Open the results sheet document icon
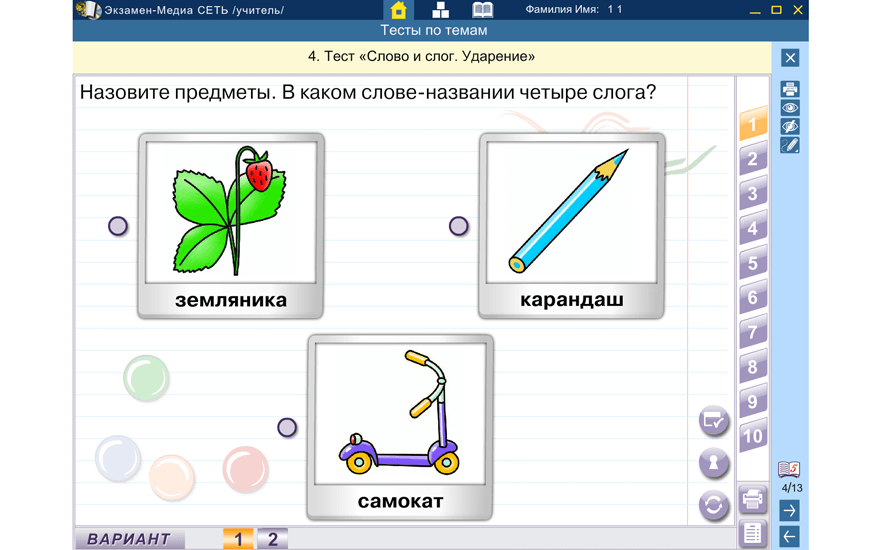This screenshot has height=550, width=880. click(x=753, y=534)
